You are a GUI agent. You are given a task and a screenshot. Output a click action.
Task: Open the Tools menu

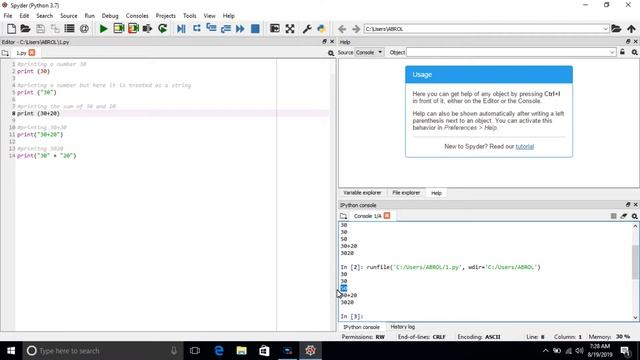click(189, 16)
